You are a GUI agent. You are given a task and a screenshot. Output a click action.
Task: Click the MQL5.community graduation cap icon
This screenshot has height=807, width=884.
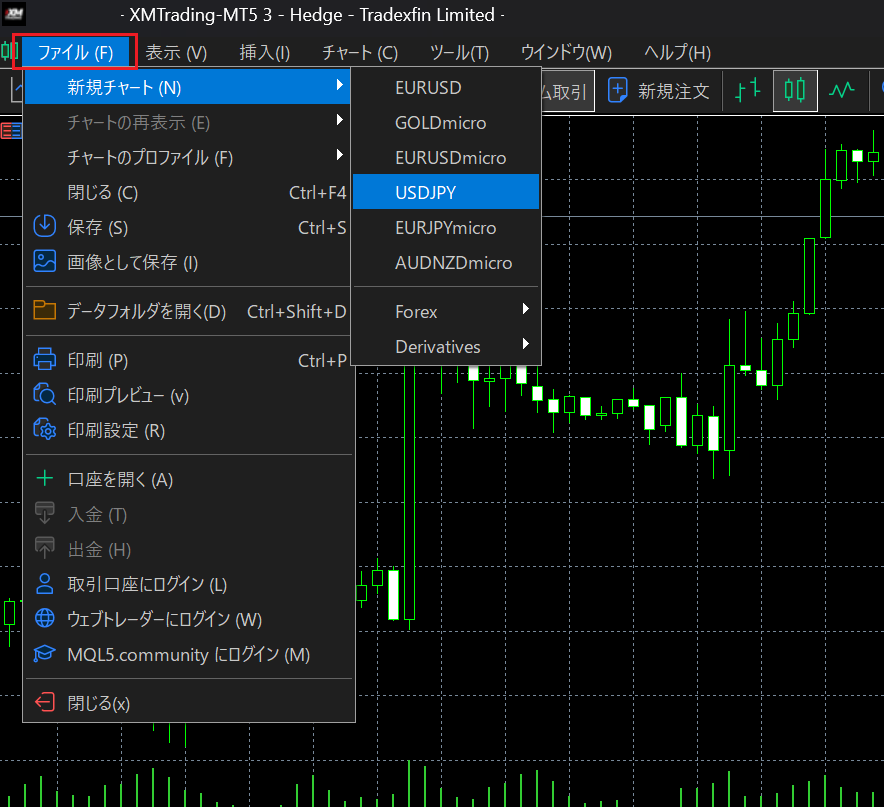[44, 655]
